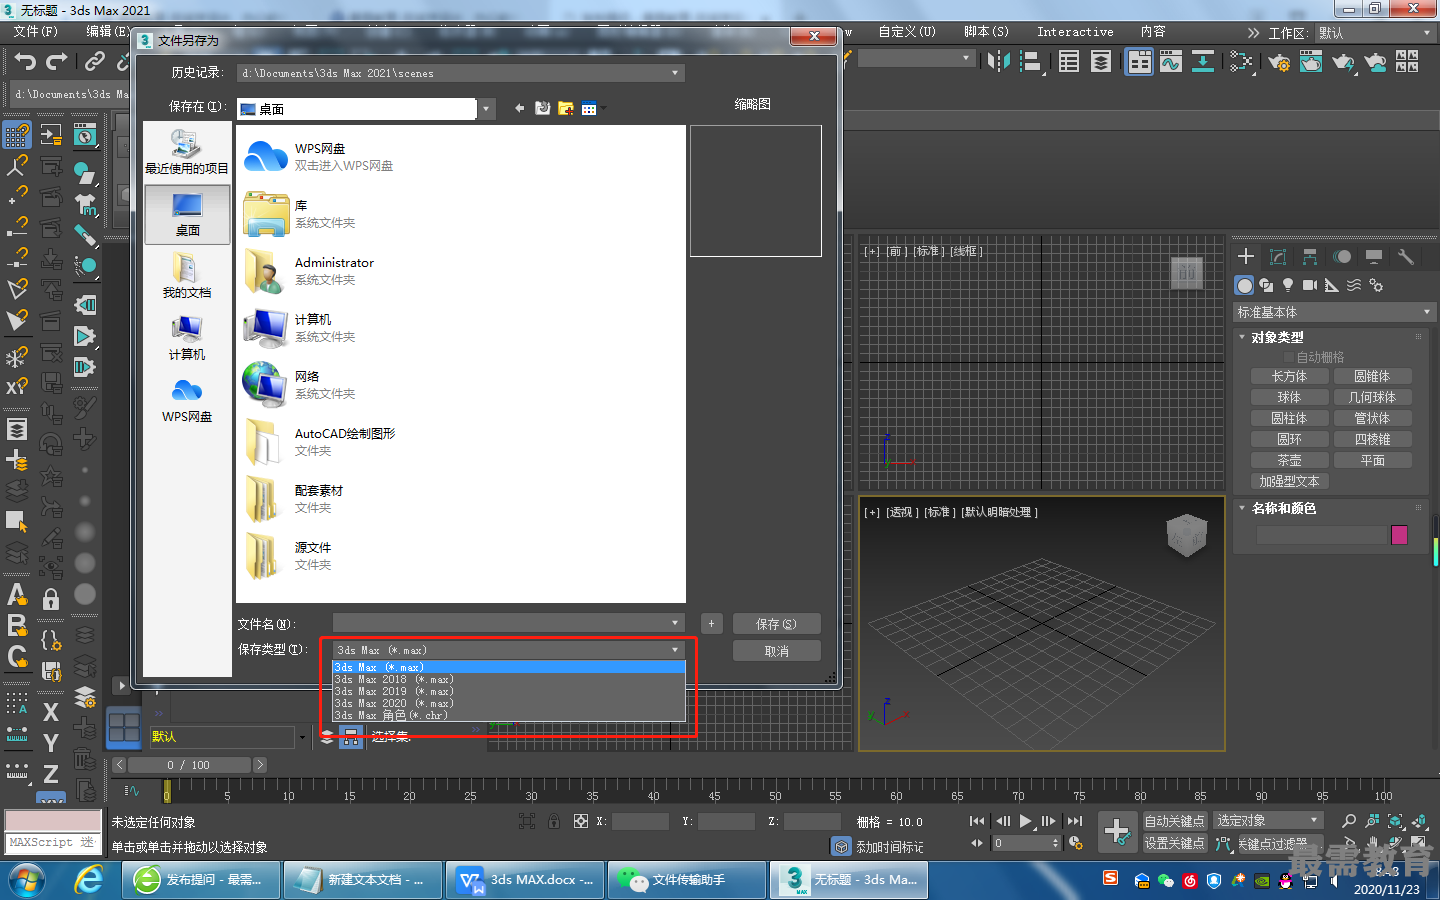1440x900 pixels.
Task: Open the 内容 menu
Action: [x=1153, y=32]
